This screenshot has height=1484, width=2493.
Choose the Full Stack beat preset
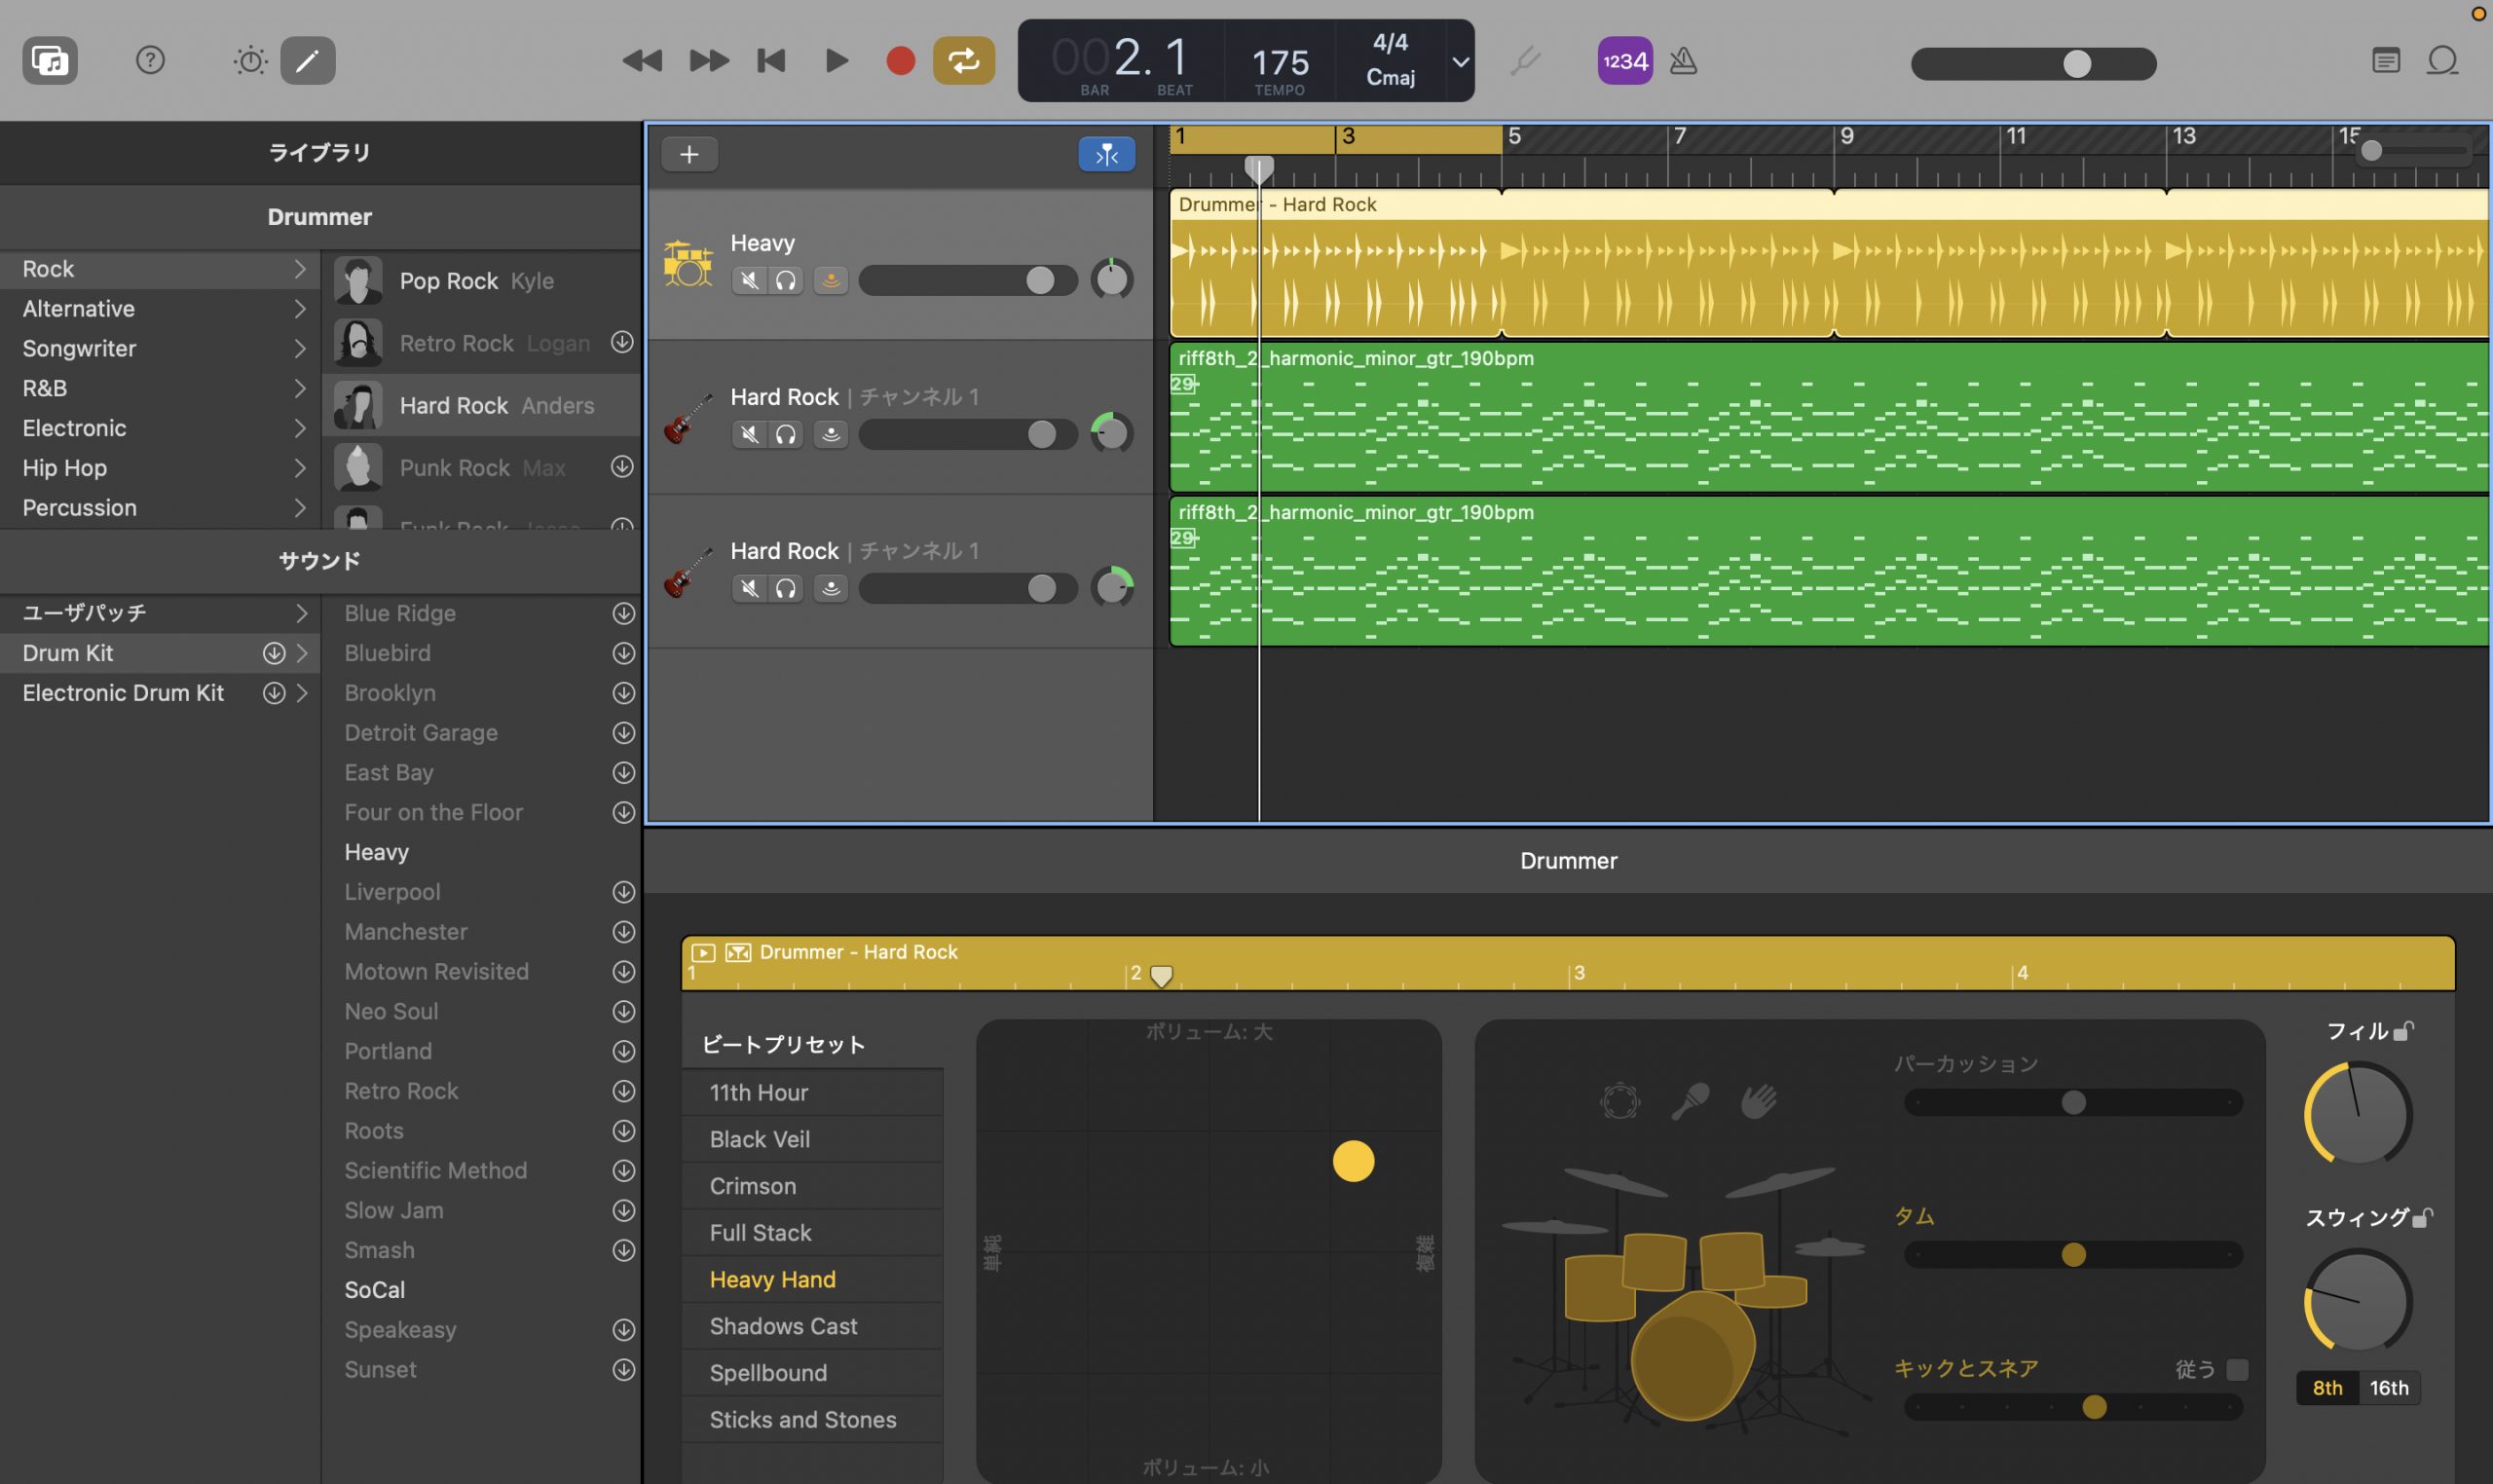tap(812, 1233)
